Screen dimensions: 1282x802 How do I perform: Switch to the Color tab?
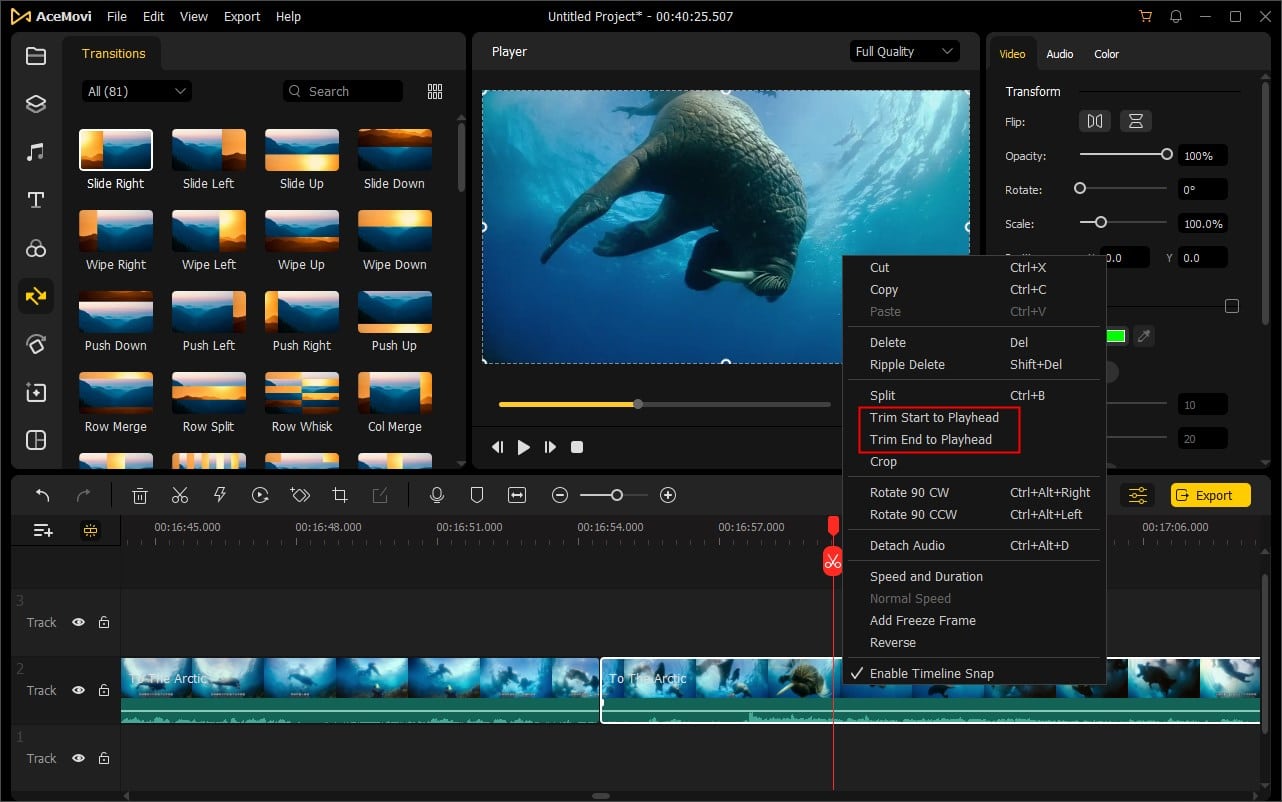pos(1106,54)
